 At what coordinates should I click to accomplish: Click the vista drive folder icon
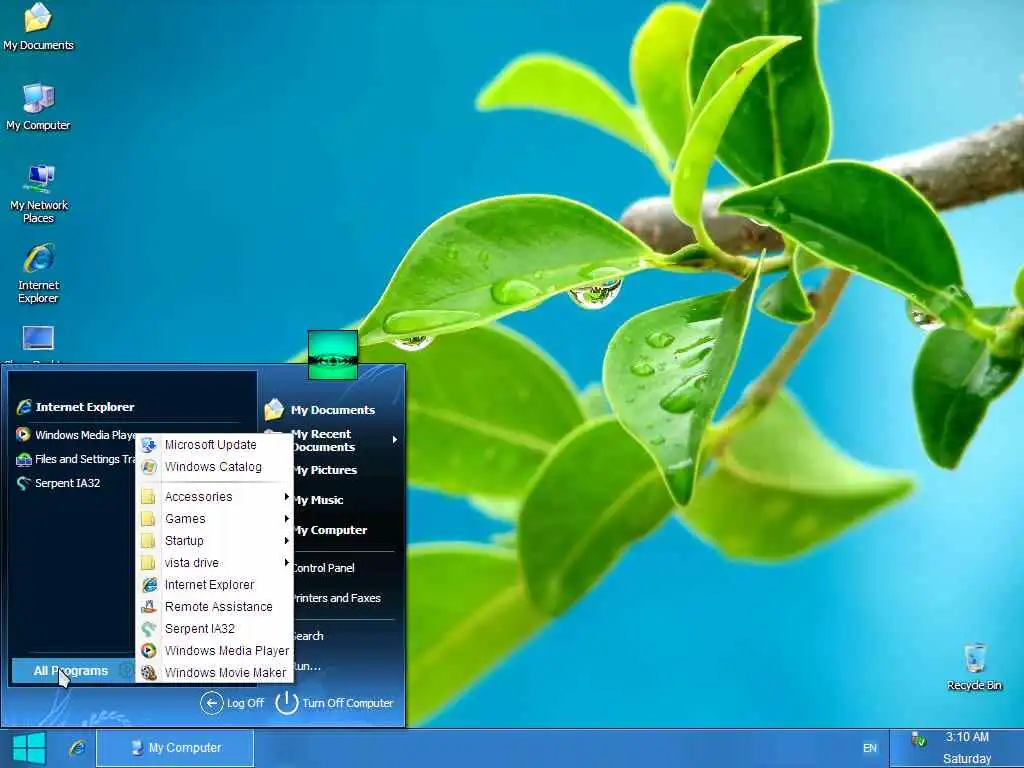pyautogui.click(x=148, y=563)
